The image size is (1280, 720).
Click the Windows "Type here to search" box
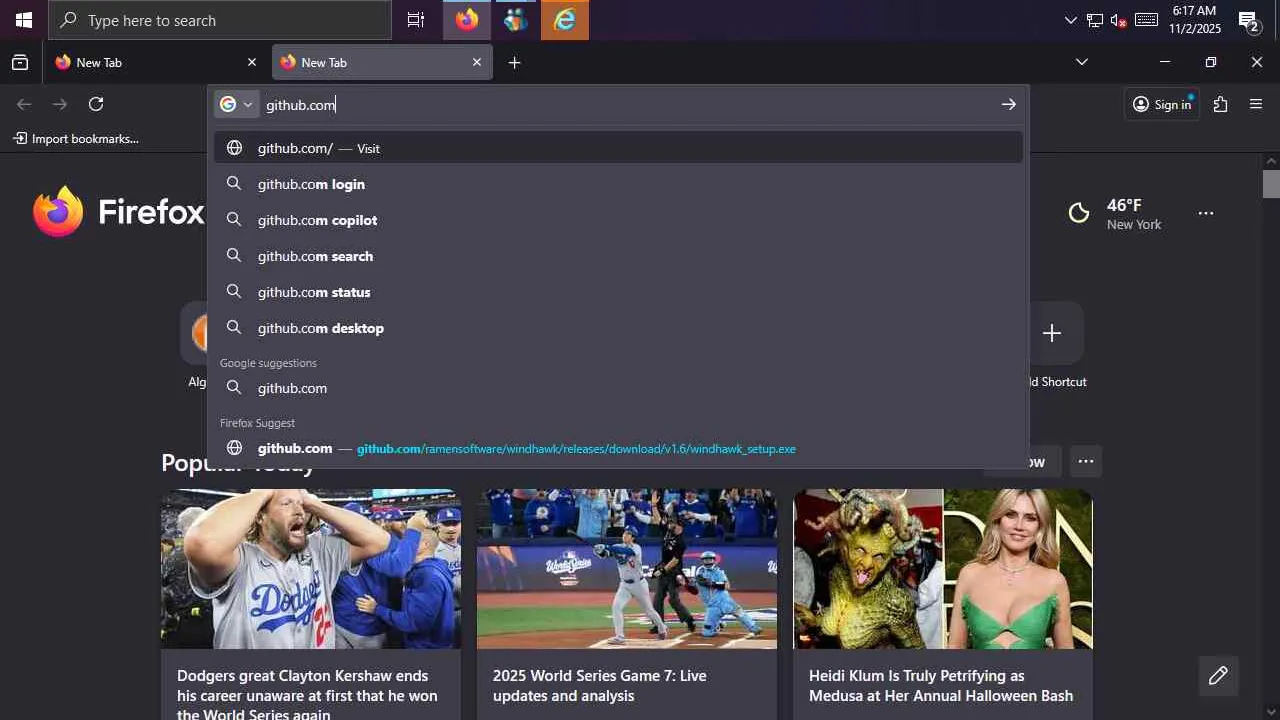pyautogui.click(x=220, y=20)
